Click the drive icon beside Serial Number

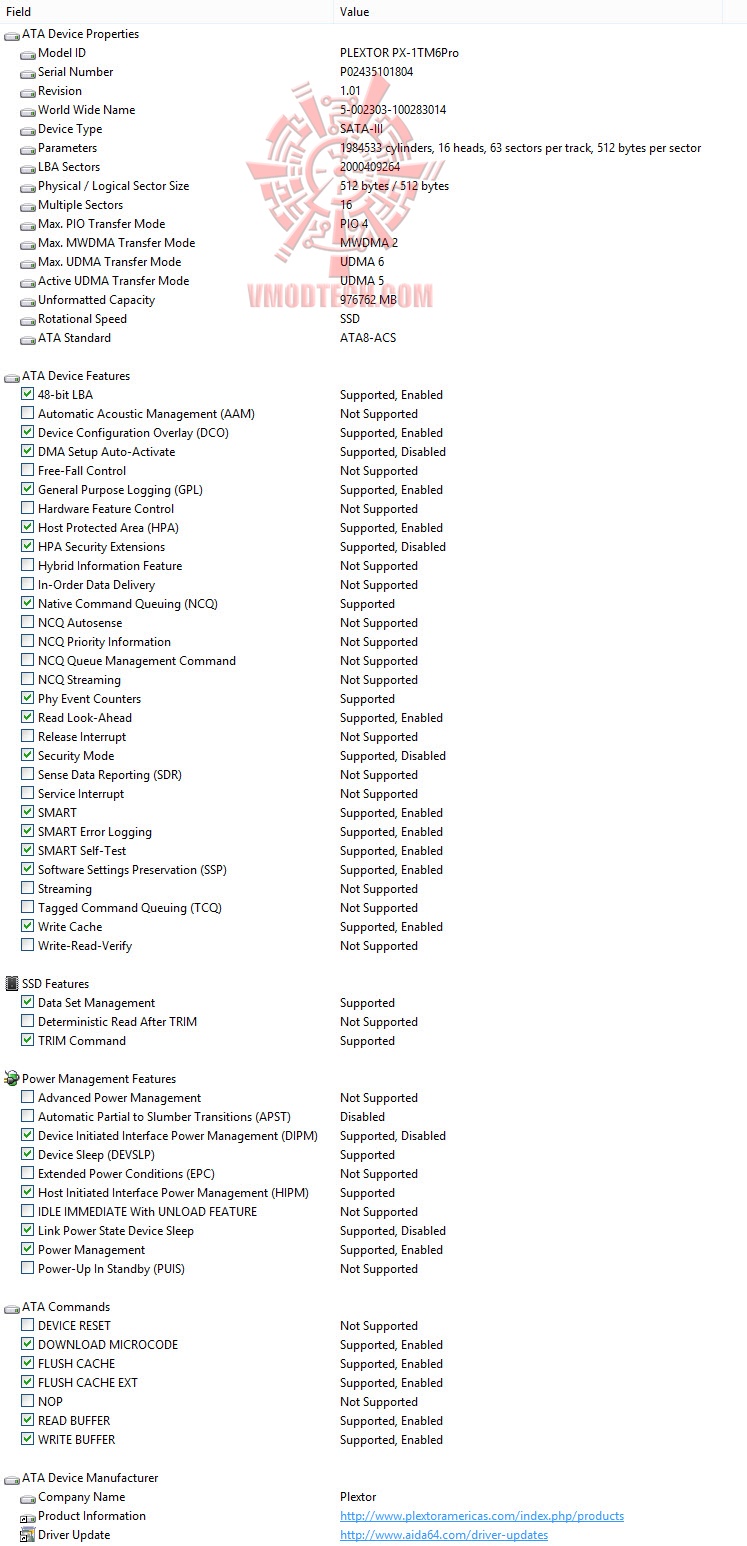[x=27, y=72]
